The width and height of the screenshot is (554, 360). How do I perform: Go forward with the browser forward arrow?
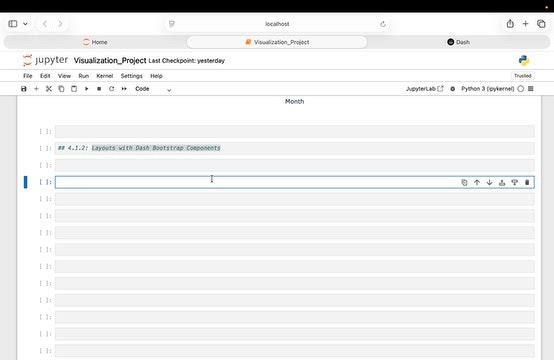click(x=60, y=24)
